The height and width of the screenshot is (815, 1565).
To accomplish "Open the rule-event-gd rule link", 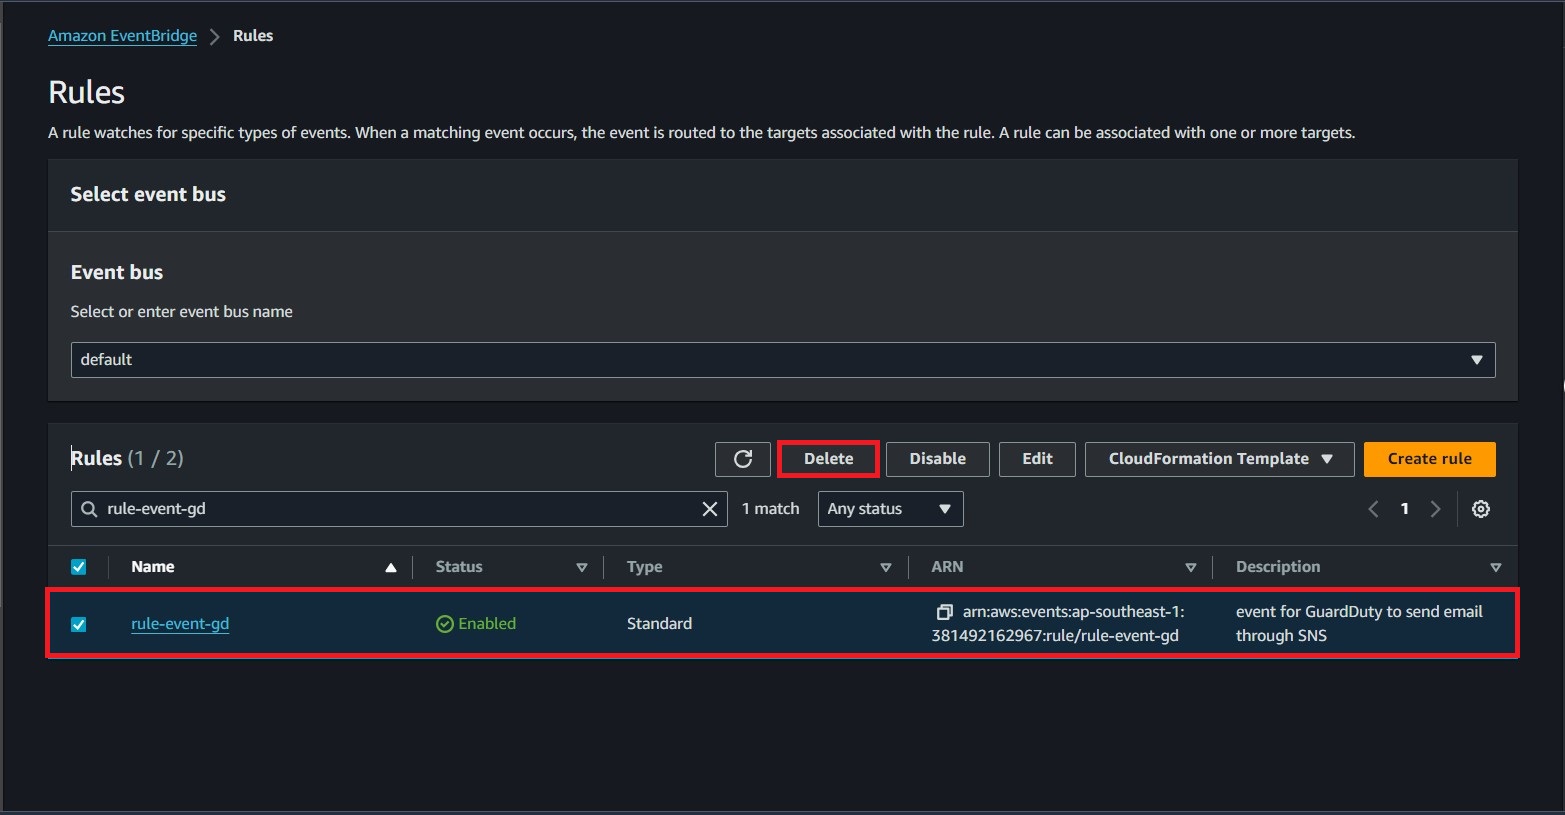I will 180,624.
